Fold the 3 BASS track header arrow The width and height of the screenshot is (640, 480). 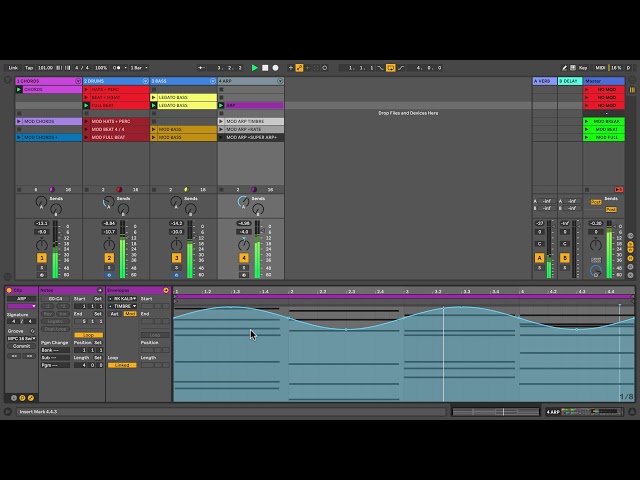(x=213, y=81)
